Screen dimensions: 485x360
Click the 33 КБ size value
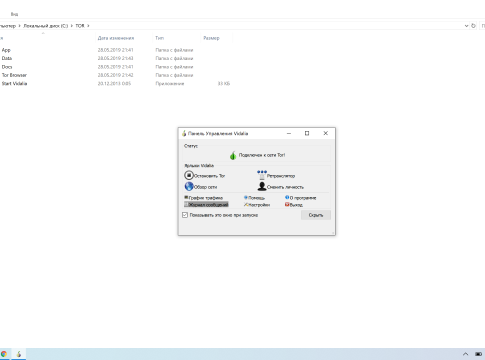(224, 83)
